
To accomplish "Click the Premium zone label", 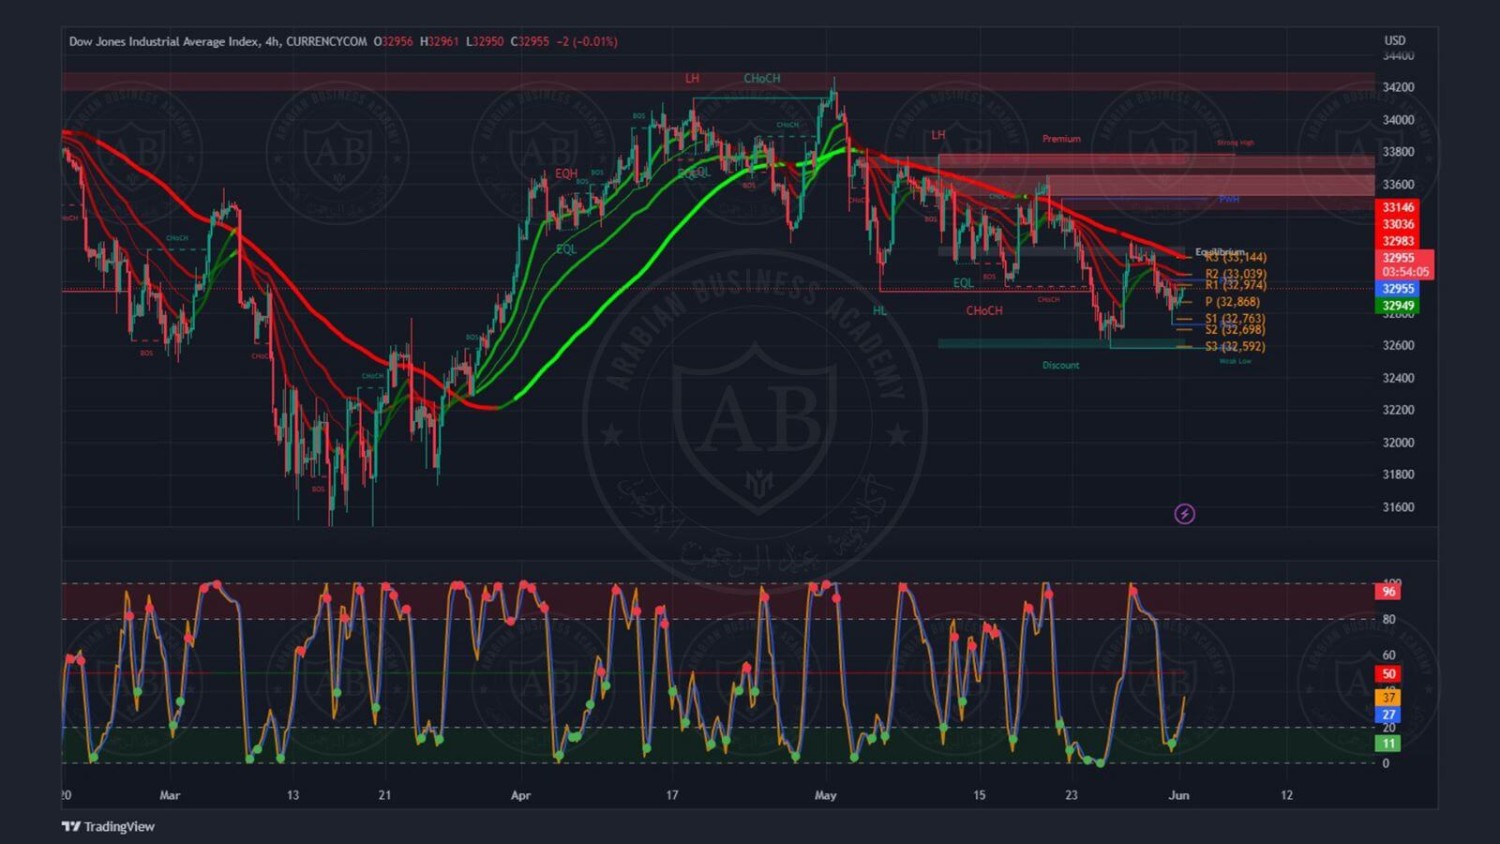I will [x=1061, y=139].
